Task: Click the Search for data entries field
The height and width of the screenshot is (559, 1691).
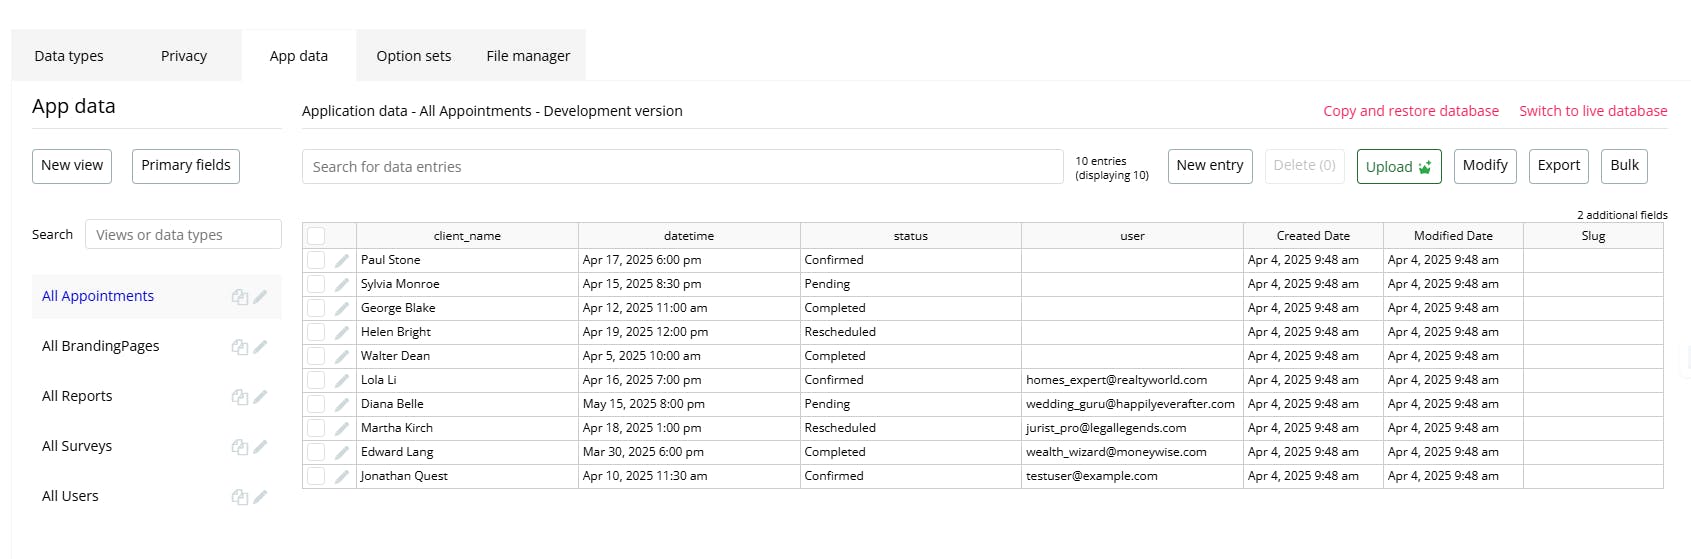Action: coord(682,167)
